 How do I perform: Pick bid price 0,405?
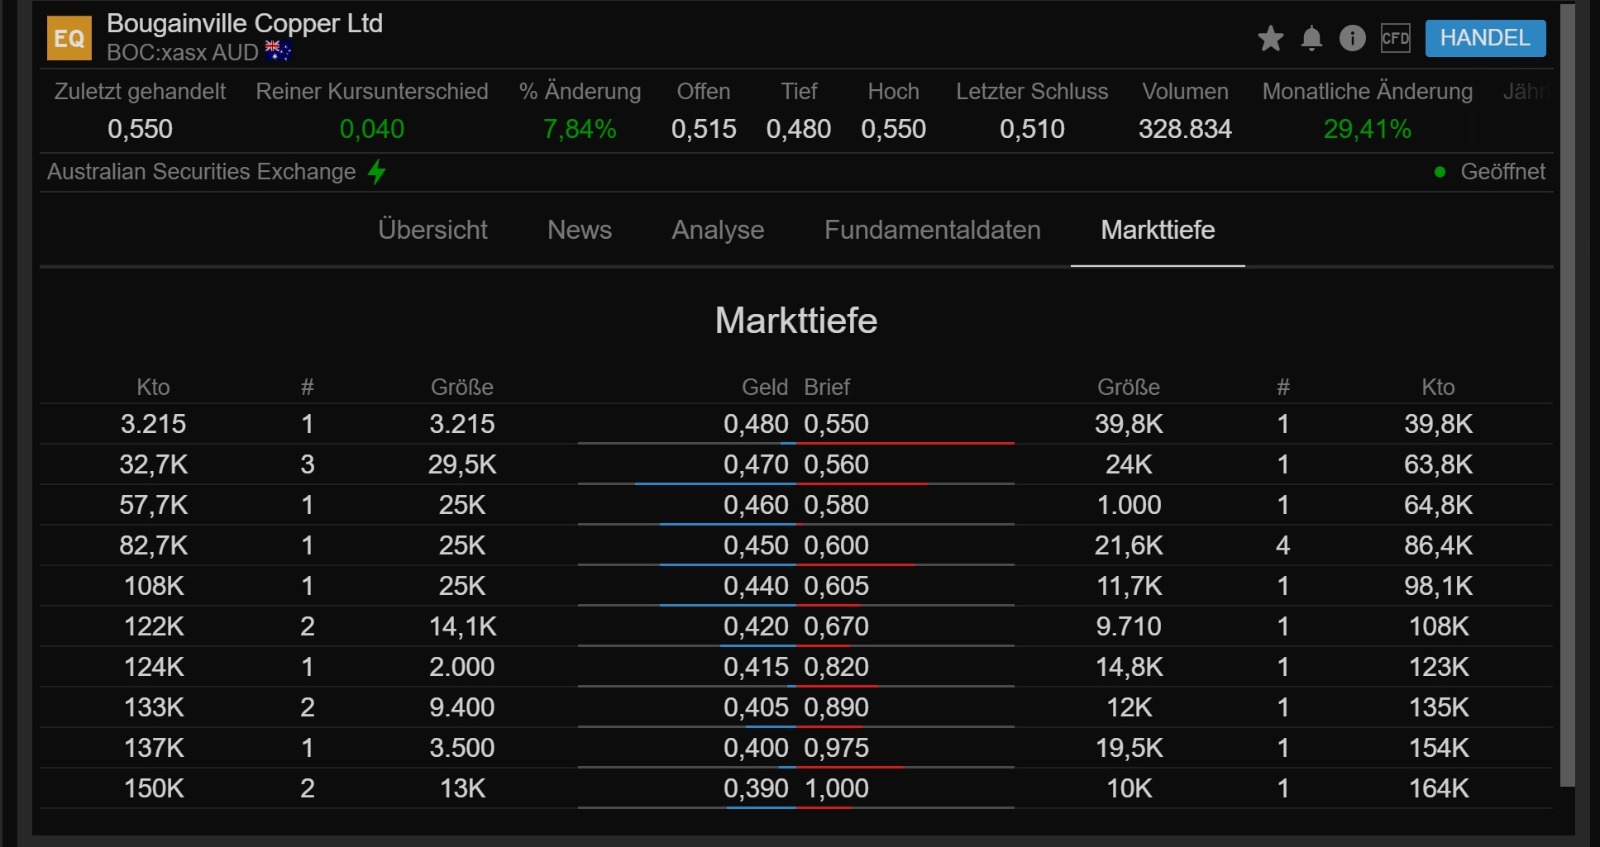coord(756,708)
